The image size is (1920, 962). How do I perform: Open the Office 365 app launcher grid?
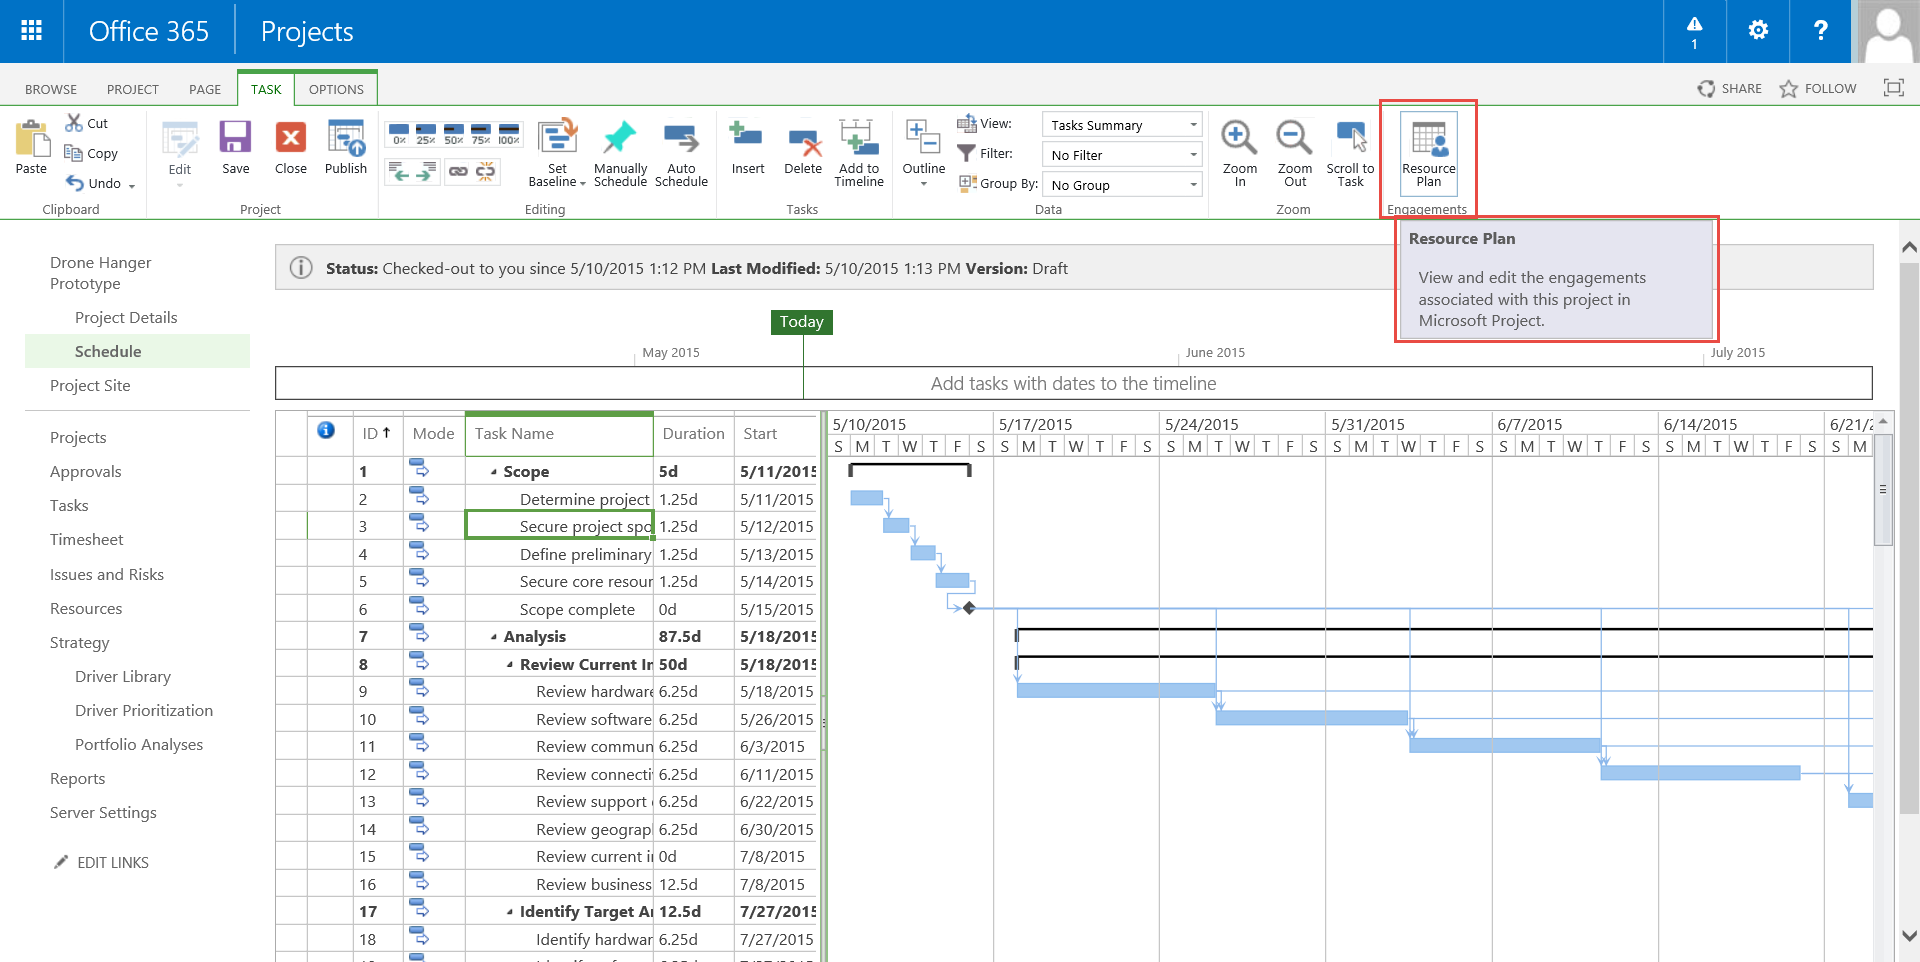click(31, 31)
